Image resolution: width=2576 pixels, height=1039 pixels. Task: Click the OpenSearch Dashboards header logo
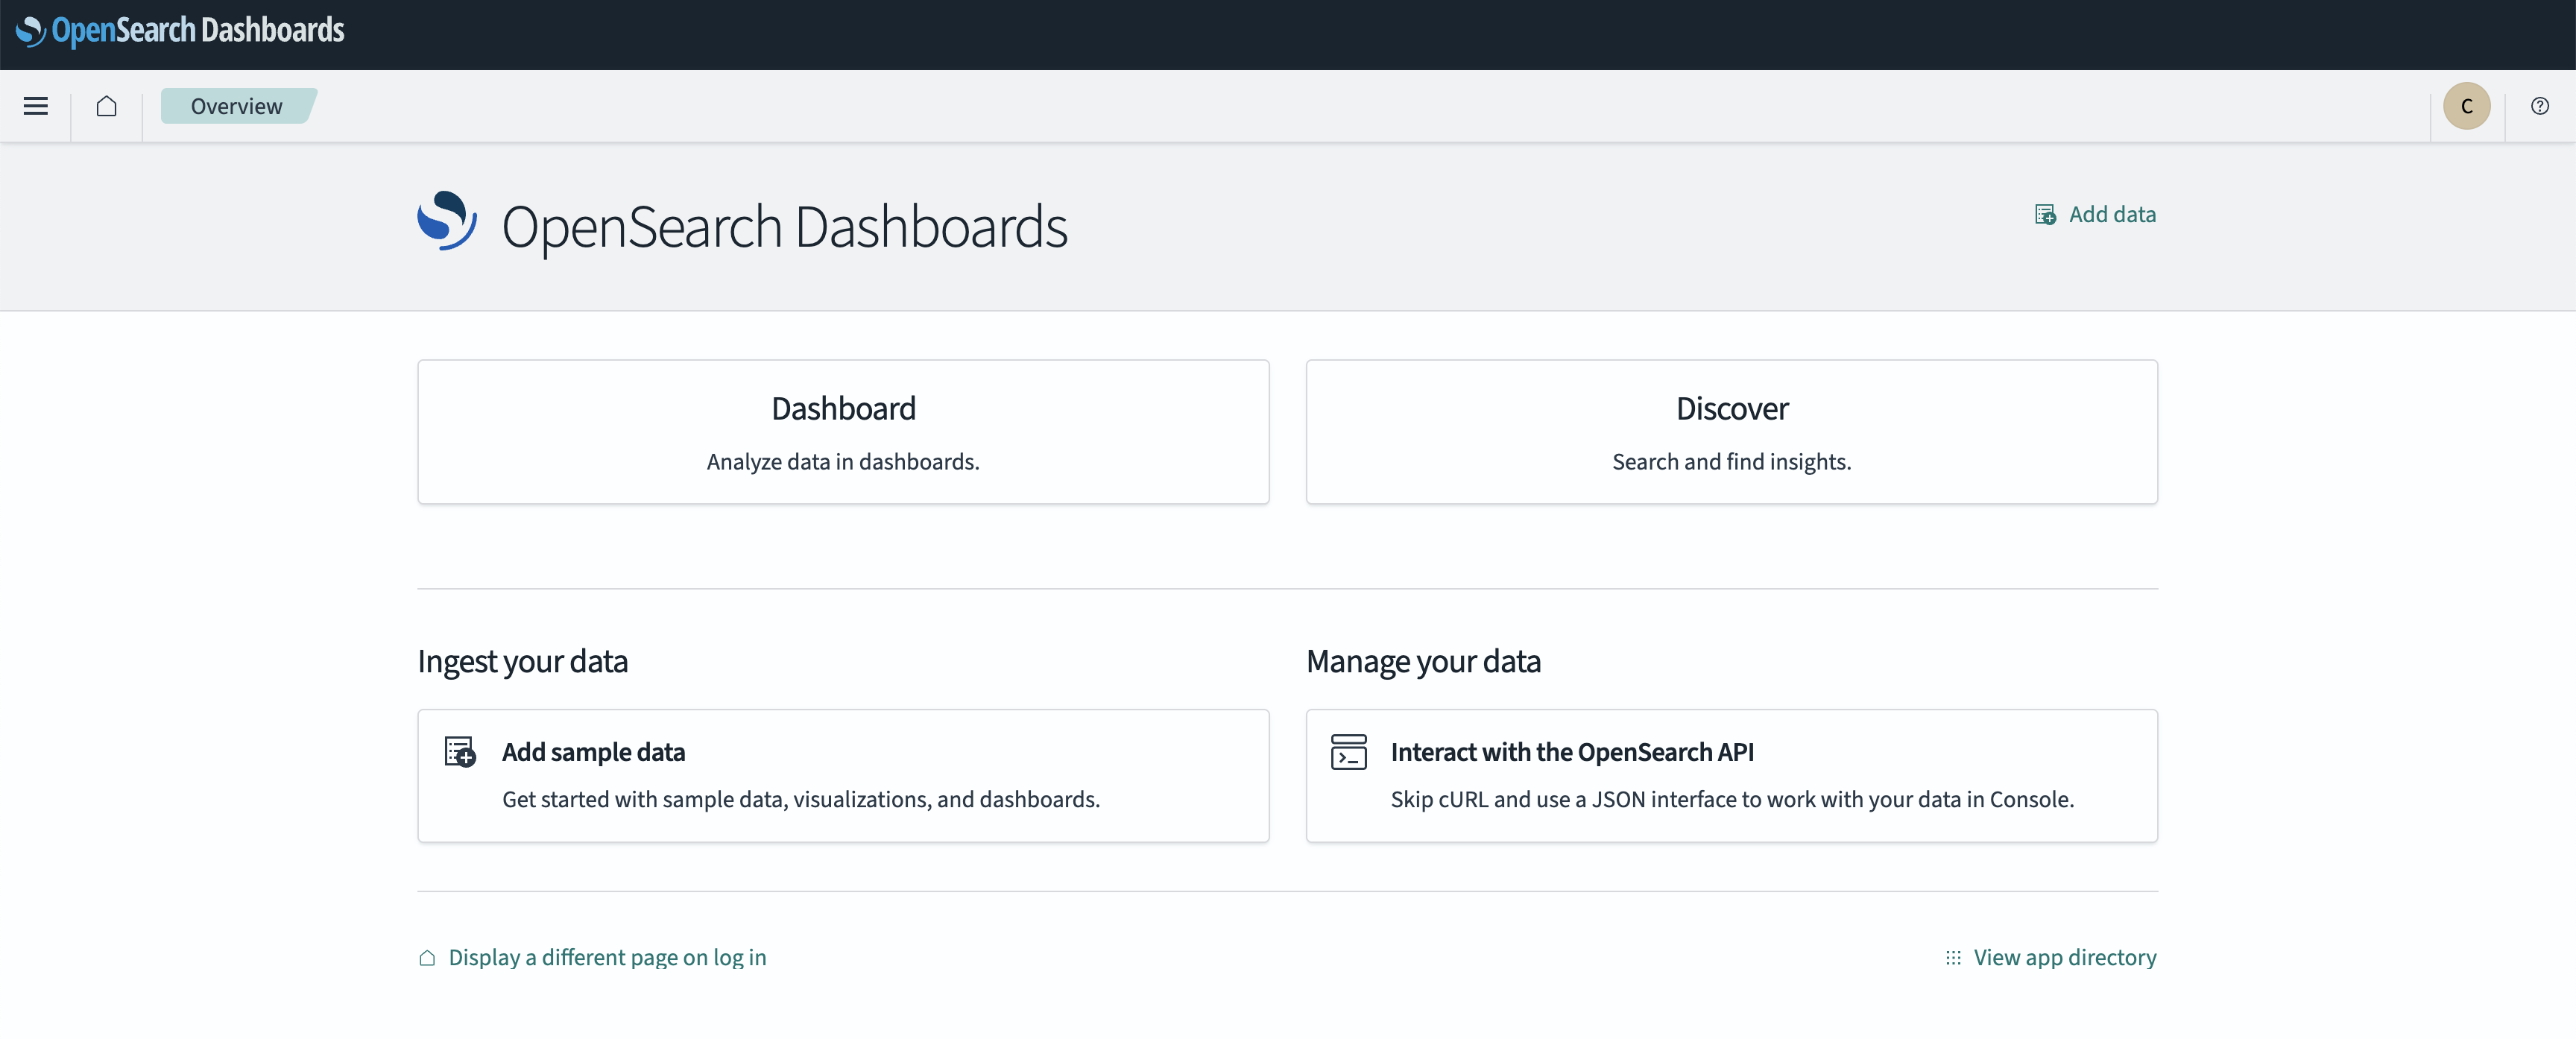click(181, 31)
